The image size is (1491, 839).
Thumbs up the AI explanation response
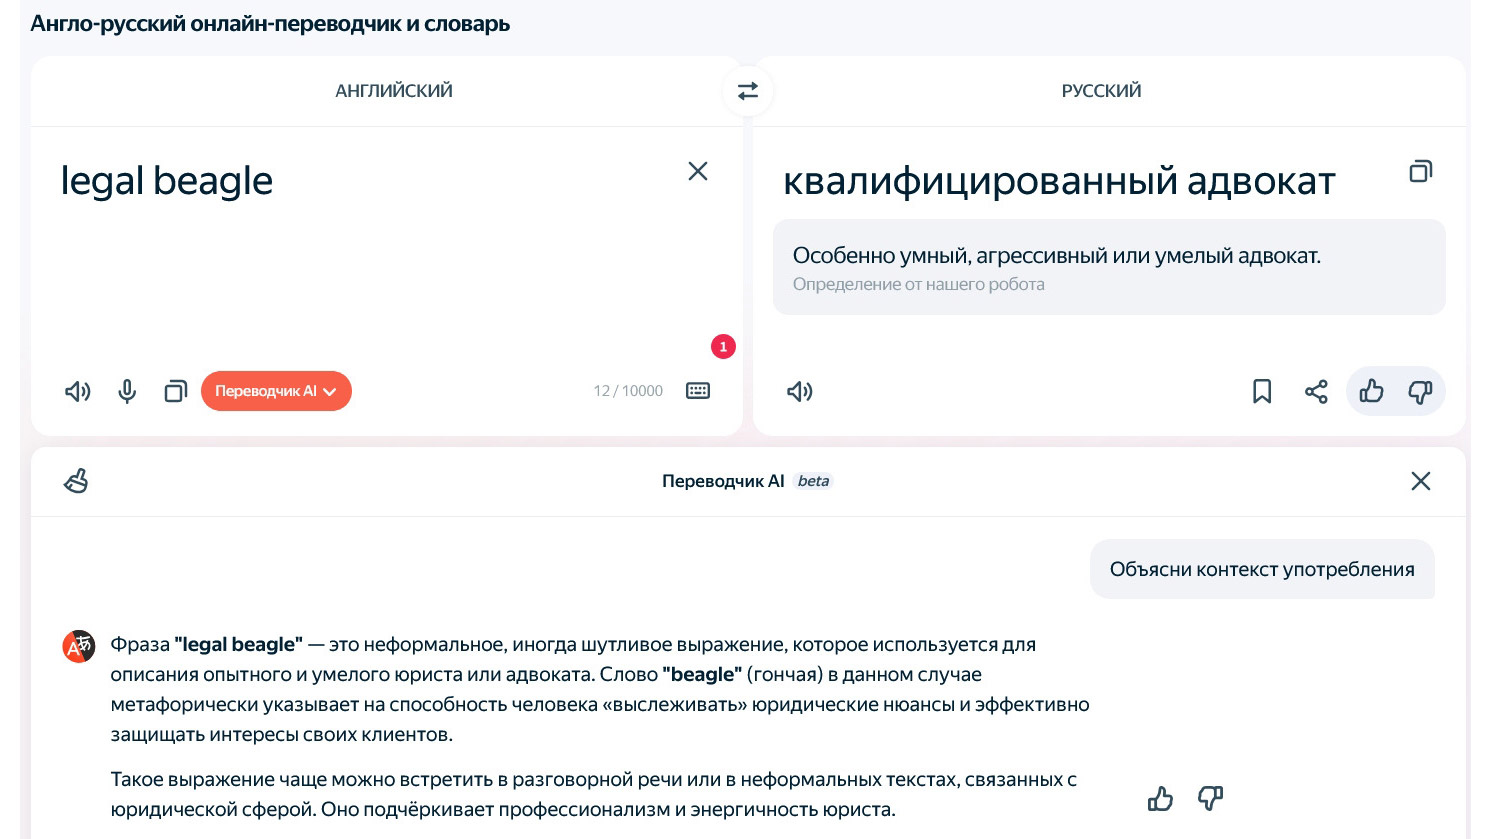[x=1160, y=798]
